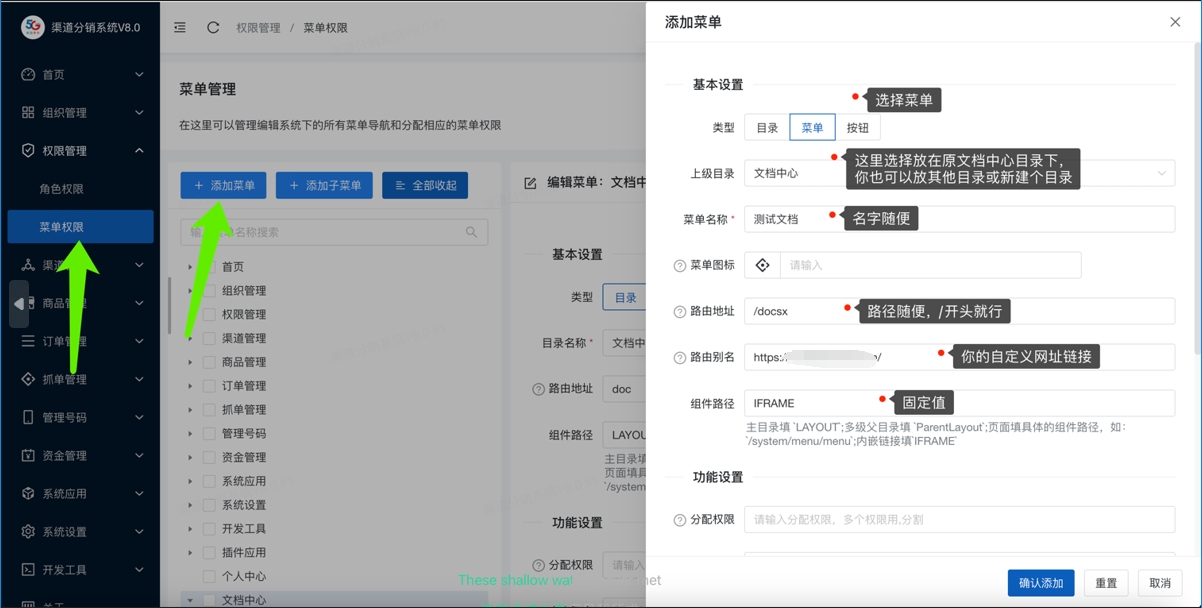Open the menu icon picker
The height and width of the screenshot is (608, 1202).
[x=763, y=265]
